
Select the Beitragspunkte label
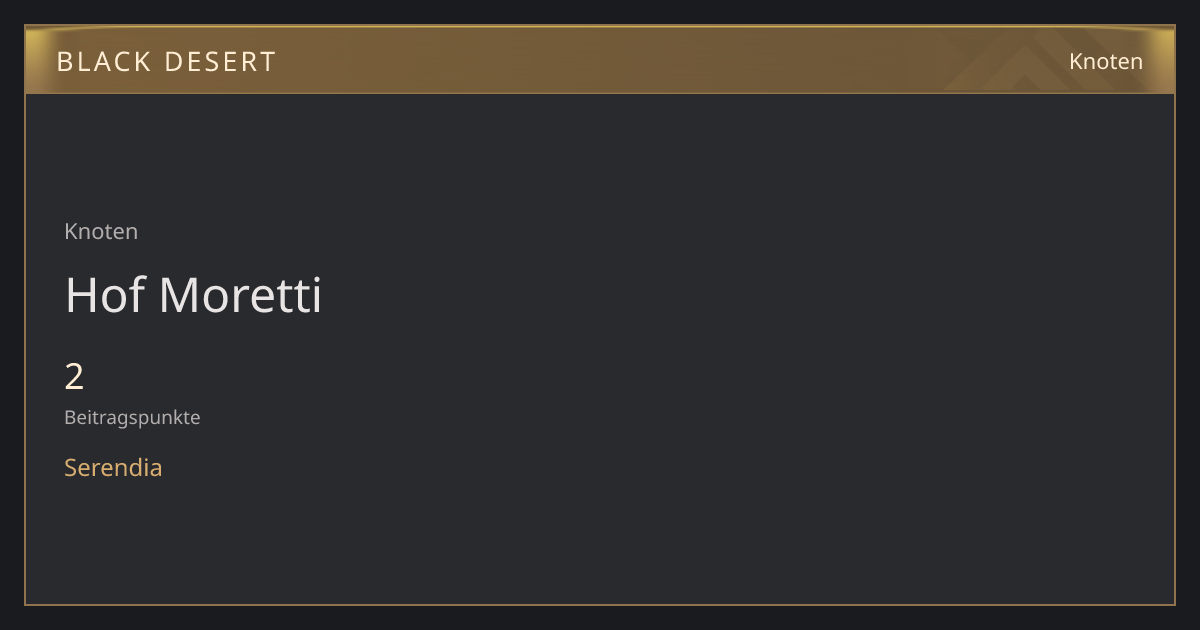coord(132,418)
